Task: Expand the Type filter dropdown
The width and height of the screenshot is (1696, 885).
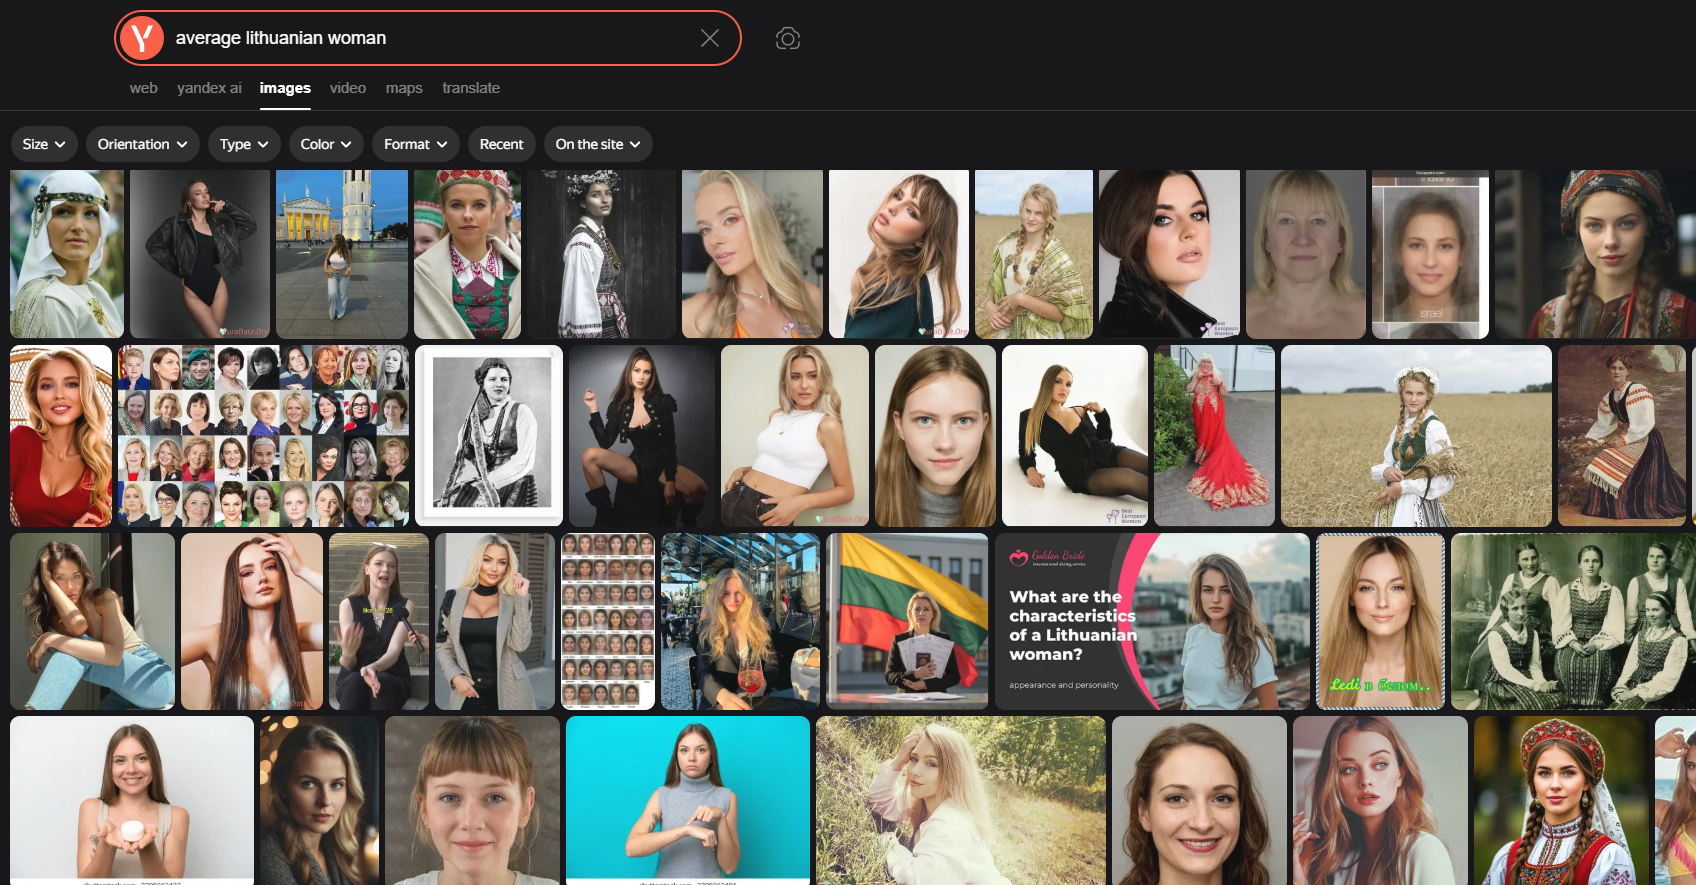Action: (244, 144)
